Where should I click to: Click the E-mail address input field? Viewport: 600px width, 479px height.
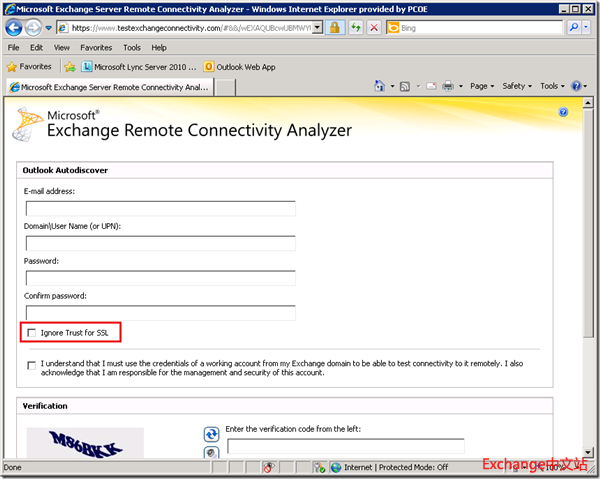[x=160, y=208]
